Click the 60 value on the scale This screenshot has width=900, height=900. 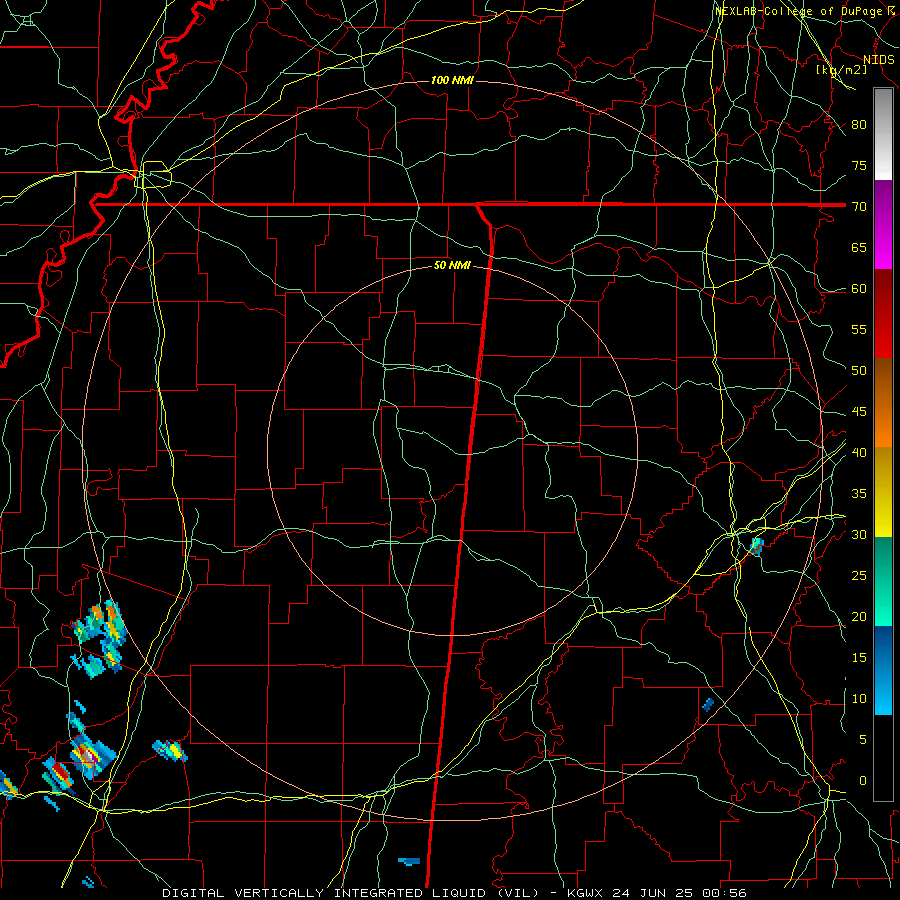tap(859, 289)
